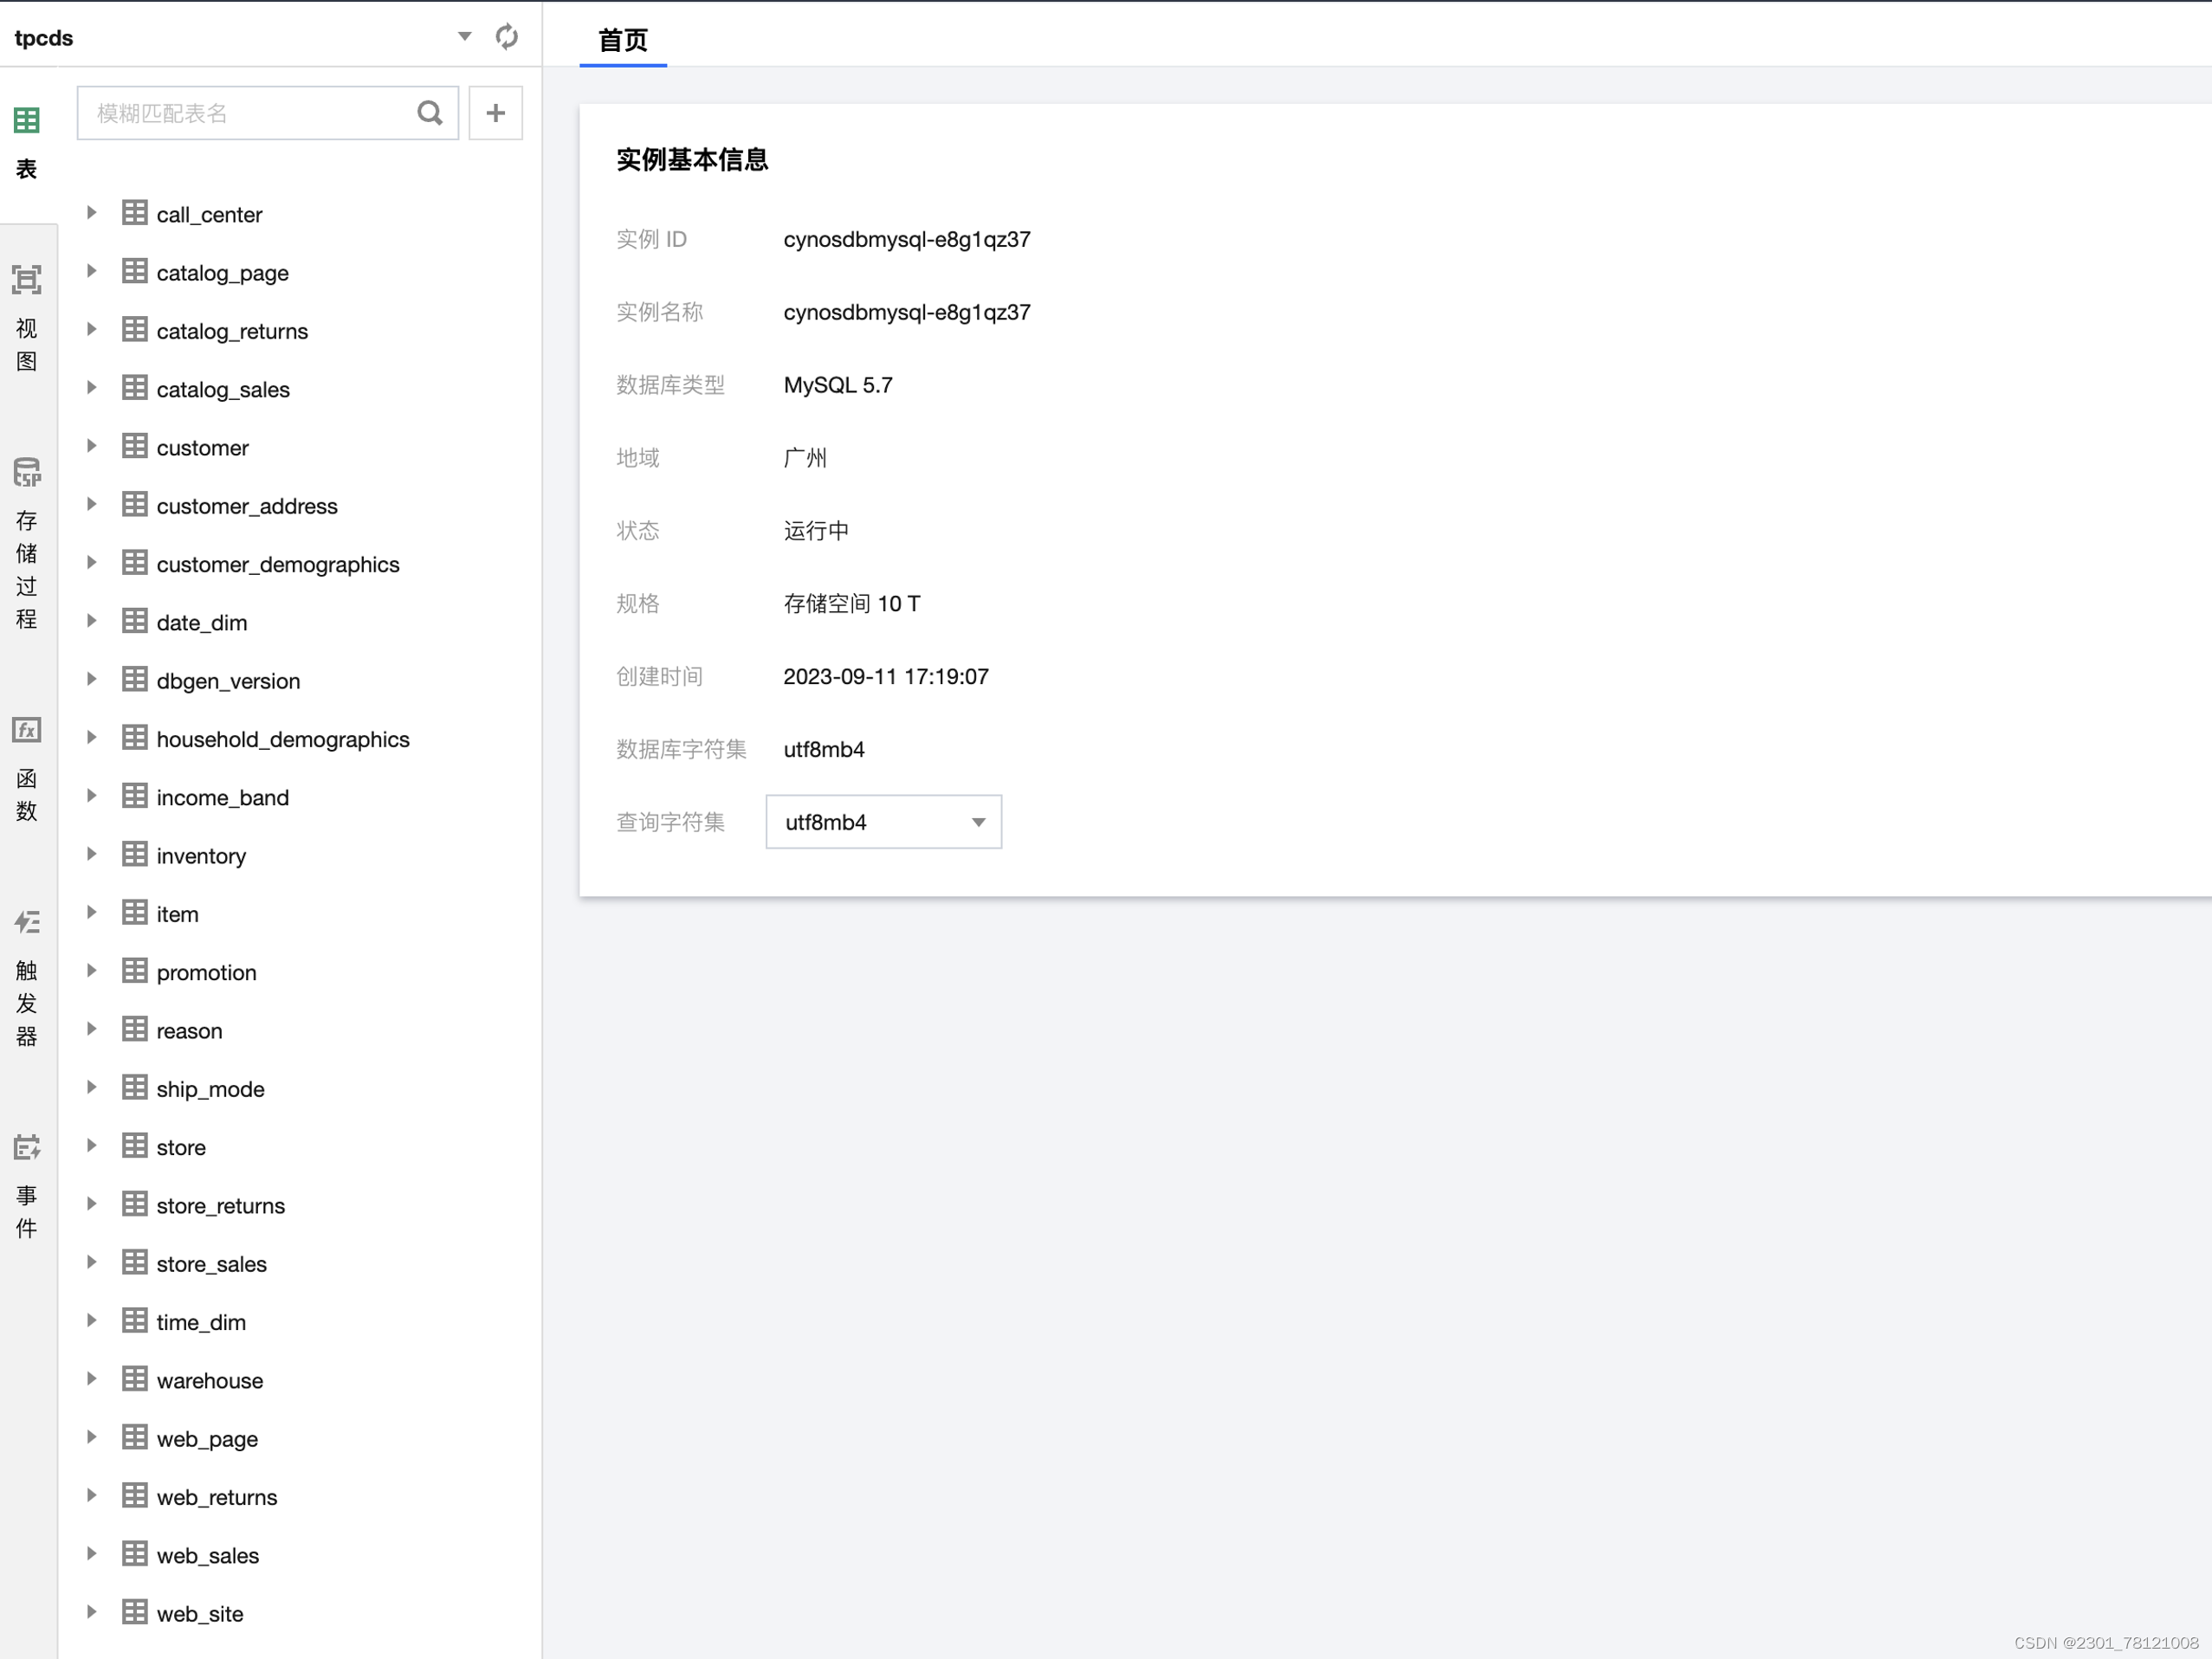This screenshot has width=2212, height=1659.
Task: Click the add new table icon
Action: tap(495, 113)
